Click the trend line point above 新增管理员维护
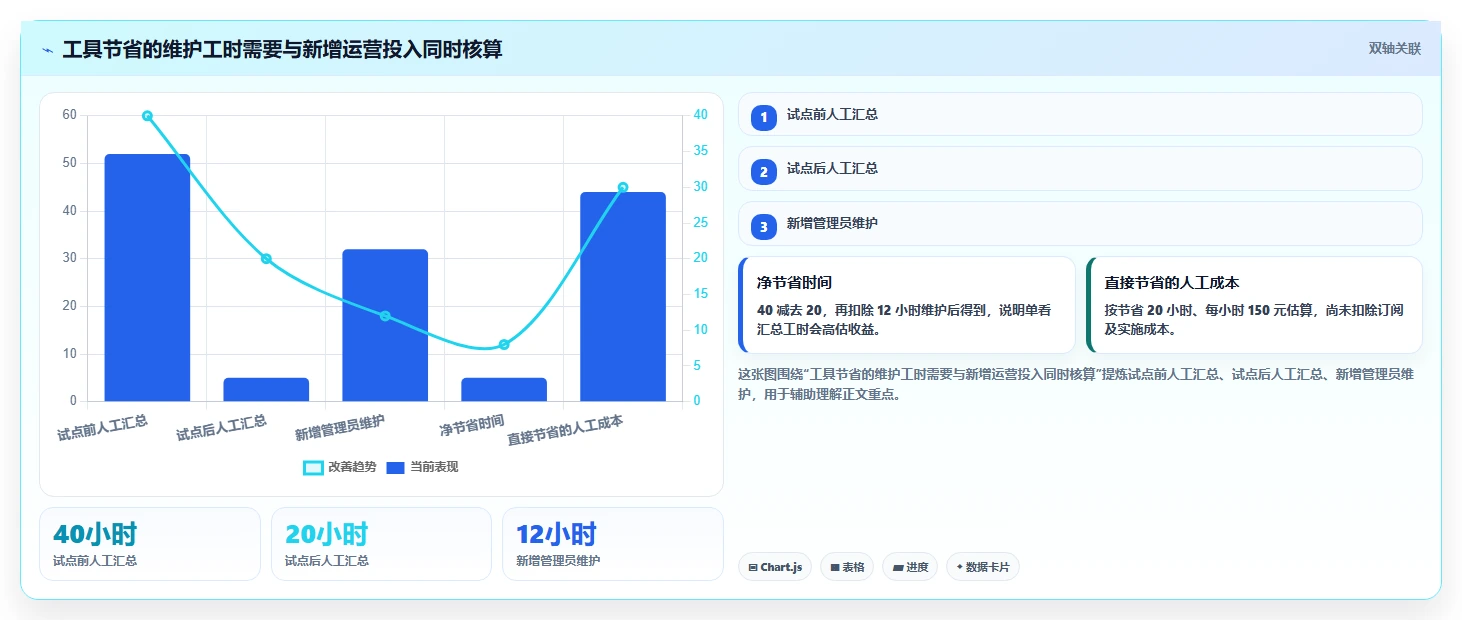 [x=385, y=316]
